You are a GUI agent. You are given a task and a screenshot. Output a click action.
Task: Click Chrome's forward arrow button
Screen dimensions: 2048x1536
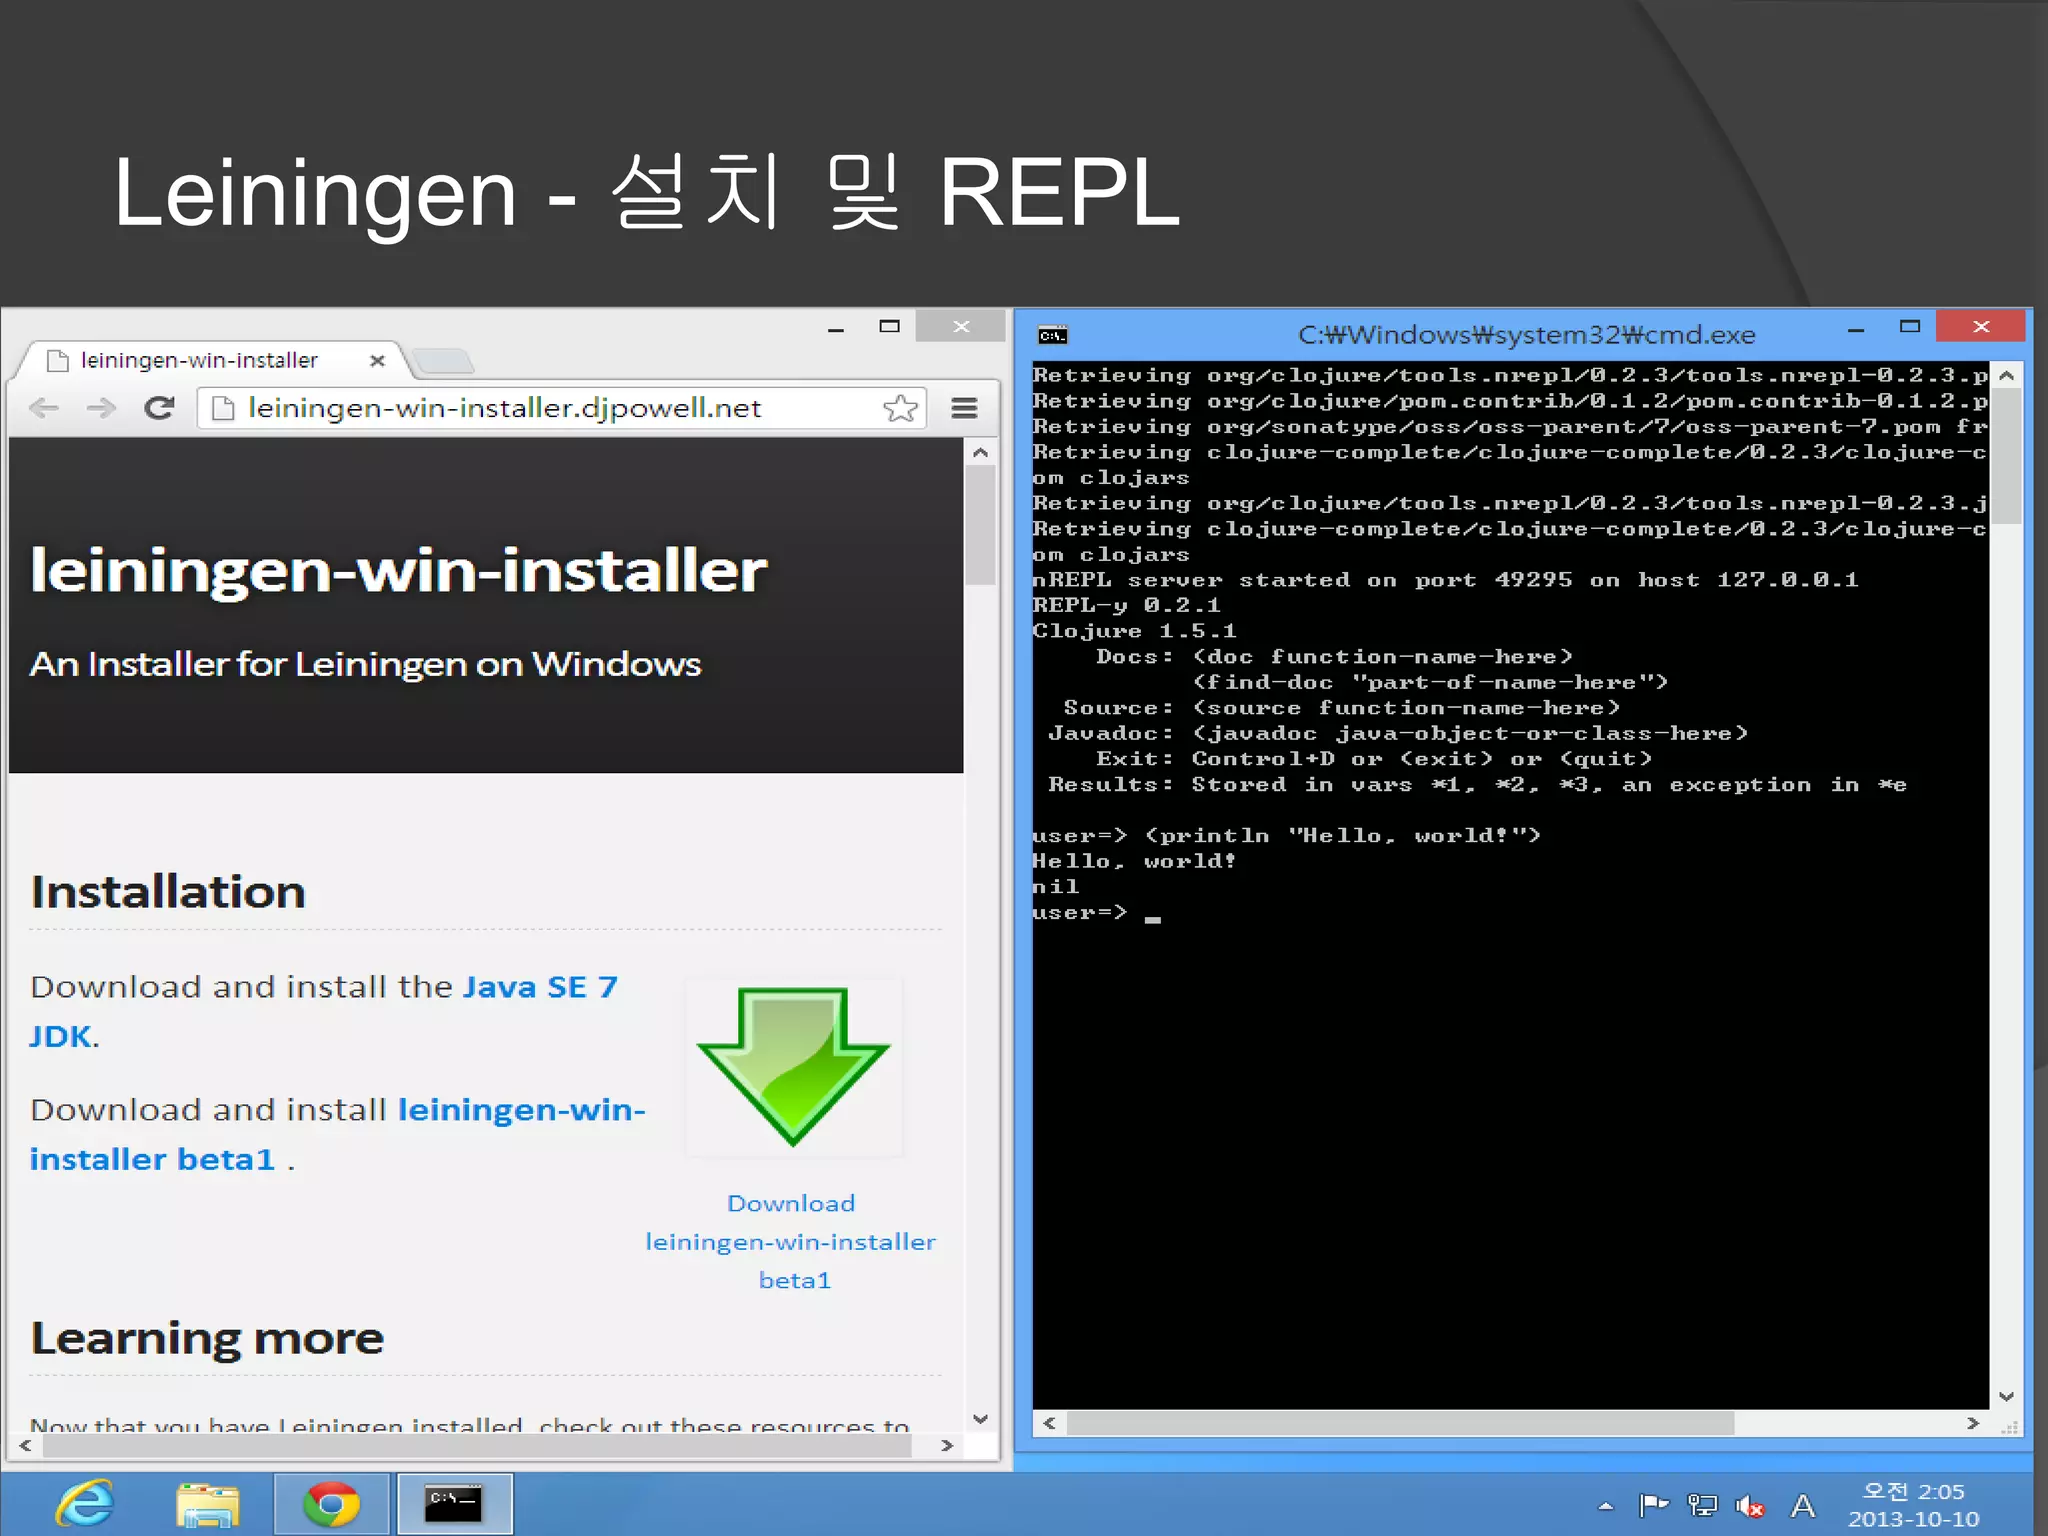coord(100,408)
